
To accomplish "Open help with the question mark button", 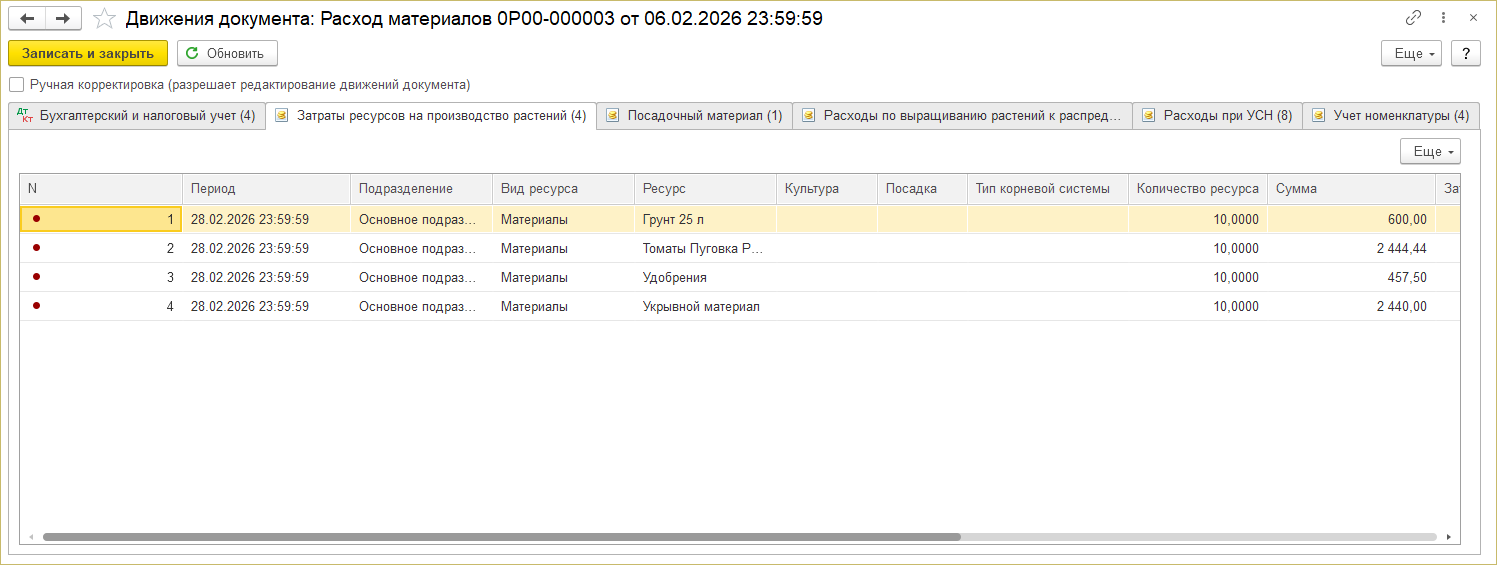I will [x=1465, y=53].
